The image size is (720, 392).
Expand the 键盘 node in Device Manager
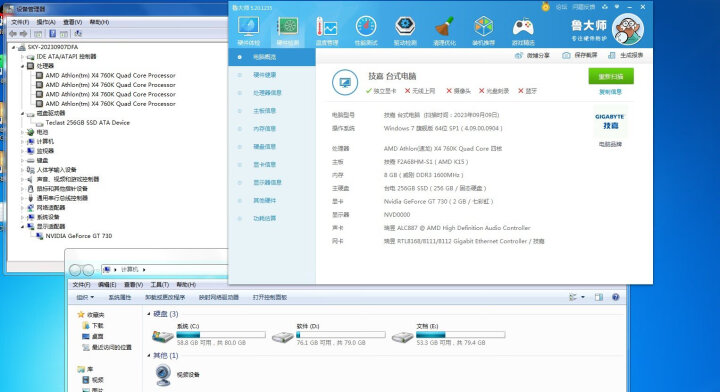22,161
